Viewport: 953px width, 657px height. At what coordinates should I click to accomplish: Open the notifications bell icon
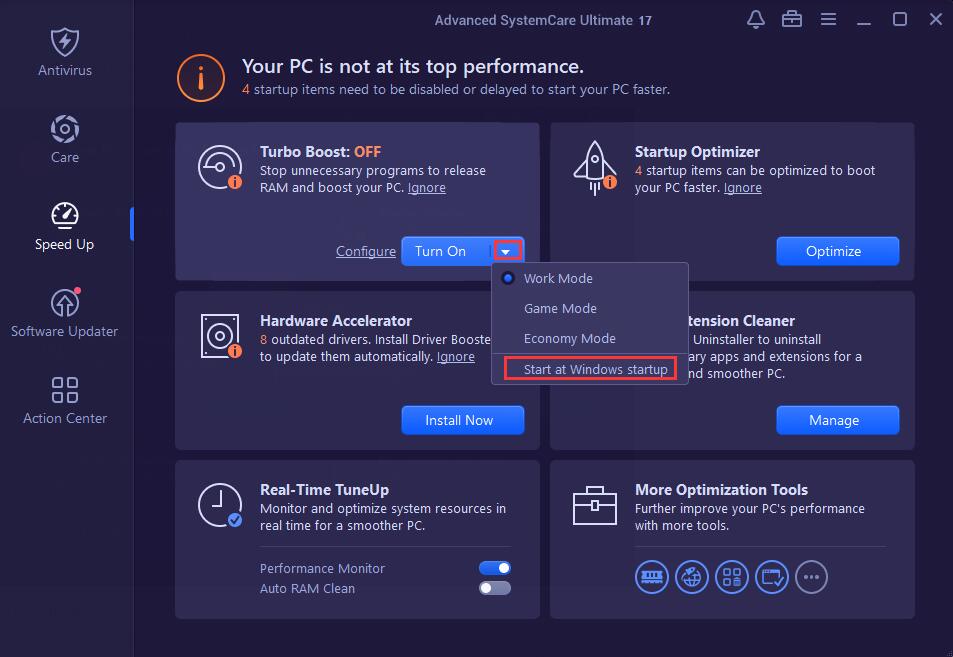[x=755, y=19]
